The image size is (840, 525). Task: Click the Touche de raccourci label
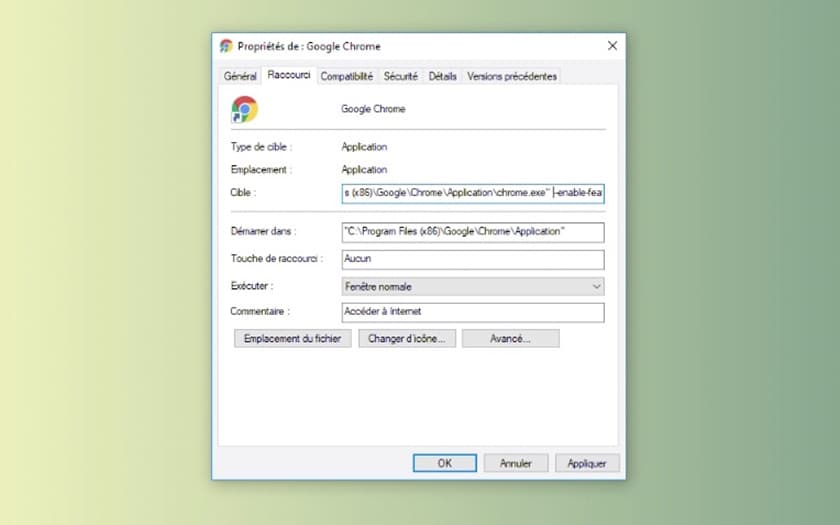pos(276,258)
